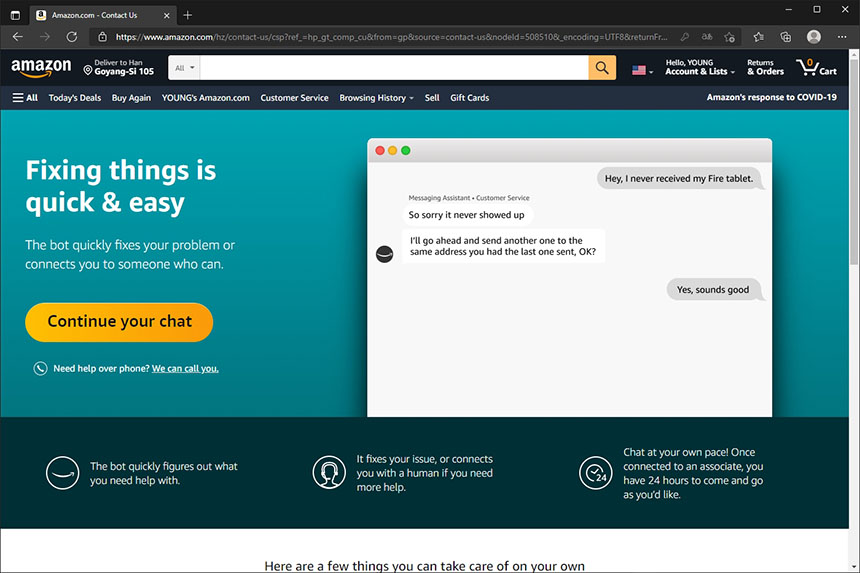Click 'Here are a few things' heading
This screenshot has width=860, height=573.
425,566
